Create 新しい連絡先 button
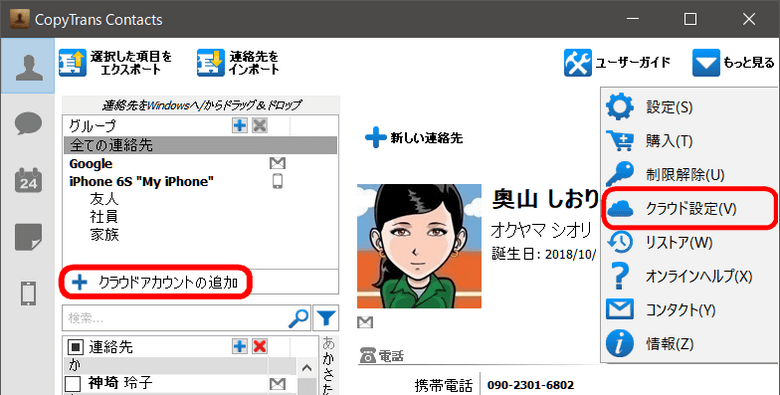 point(414,137)
